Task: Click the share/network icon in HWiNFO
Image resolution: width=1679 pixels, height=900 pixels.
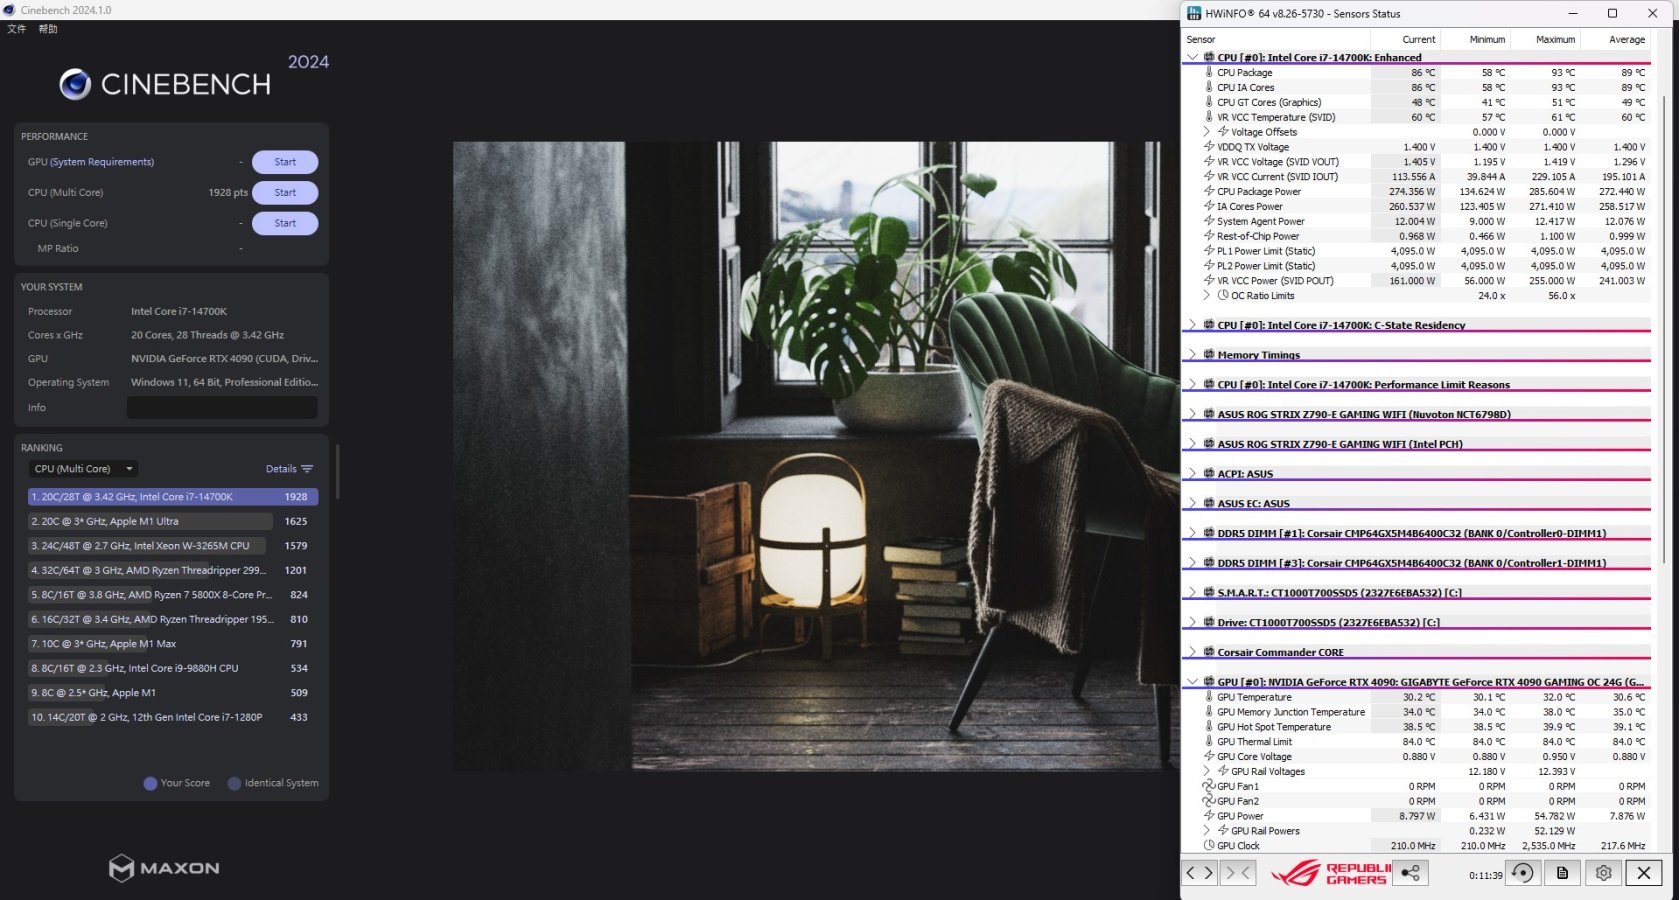Action: (x=1410, y=873)
